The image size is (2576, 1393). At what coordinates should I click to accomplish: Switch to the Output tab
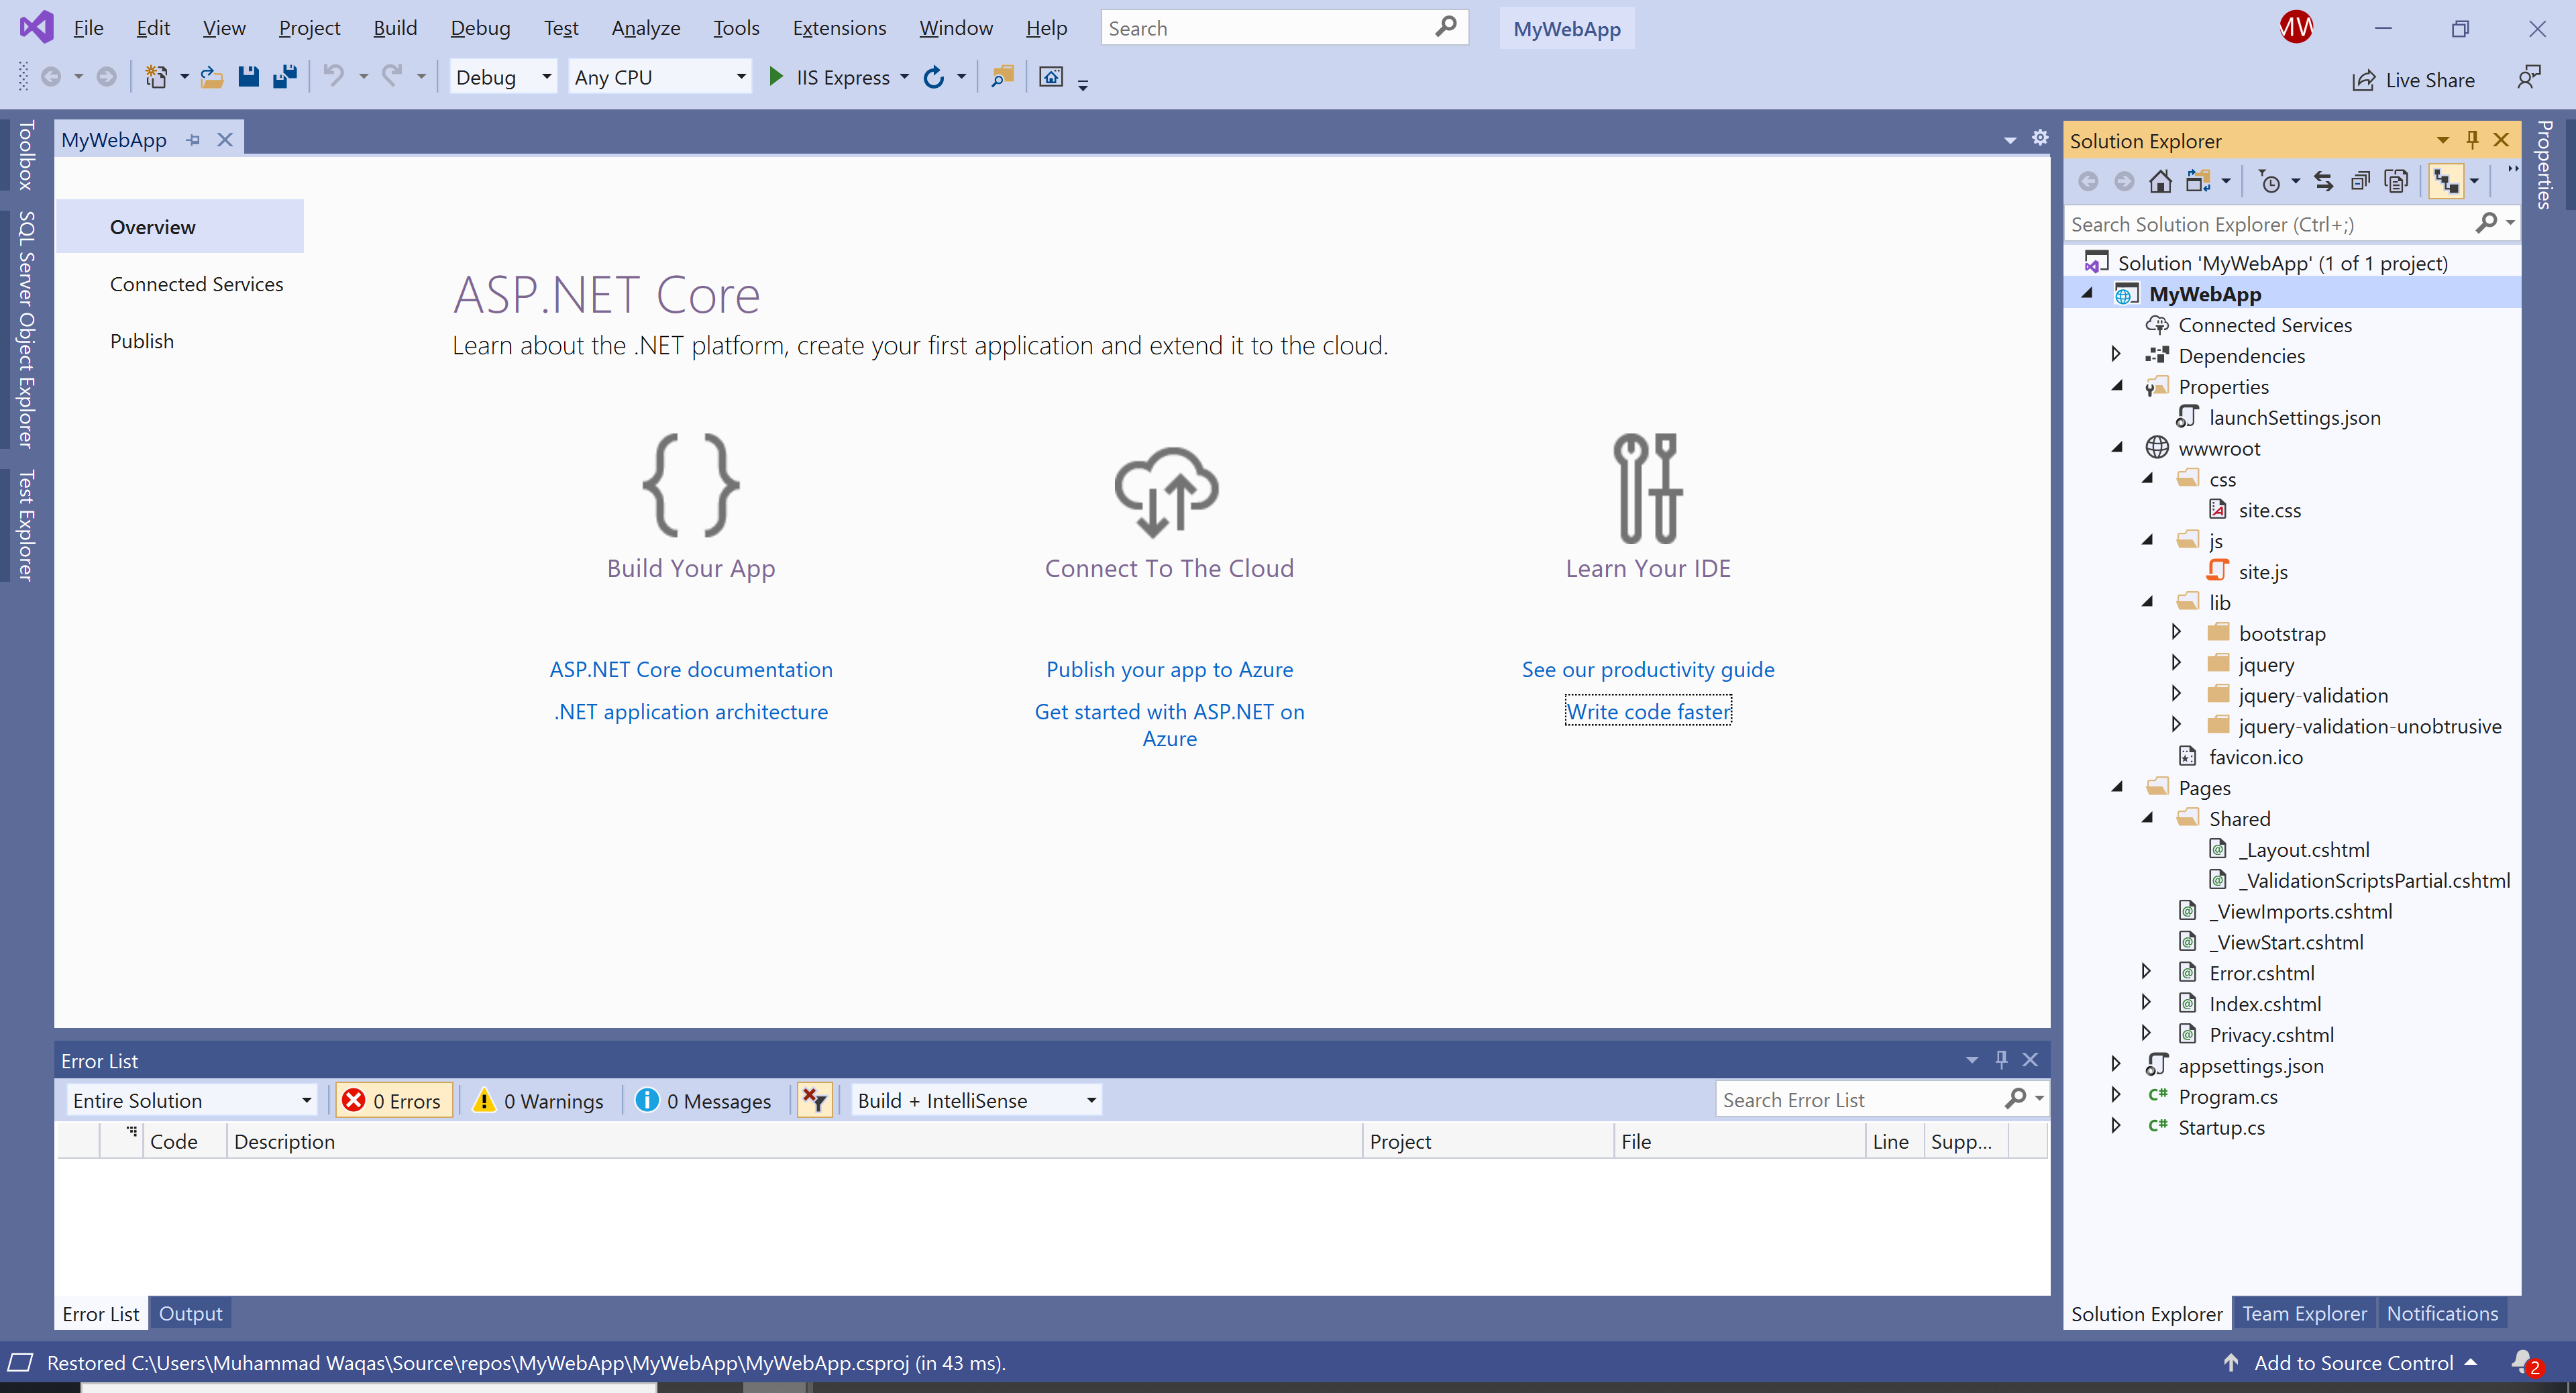pyautogui.click(x=190, y=1313)
